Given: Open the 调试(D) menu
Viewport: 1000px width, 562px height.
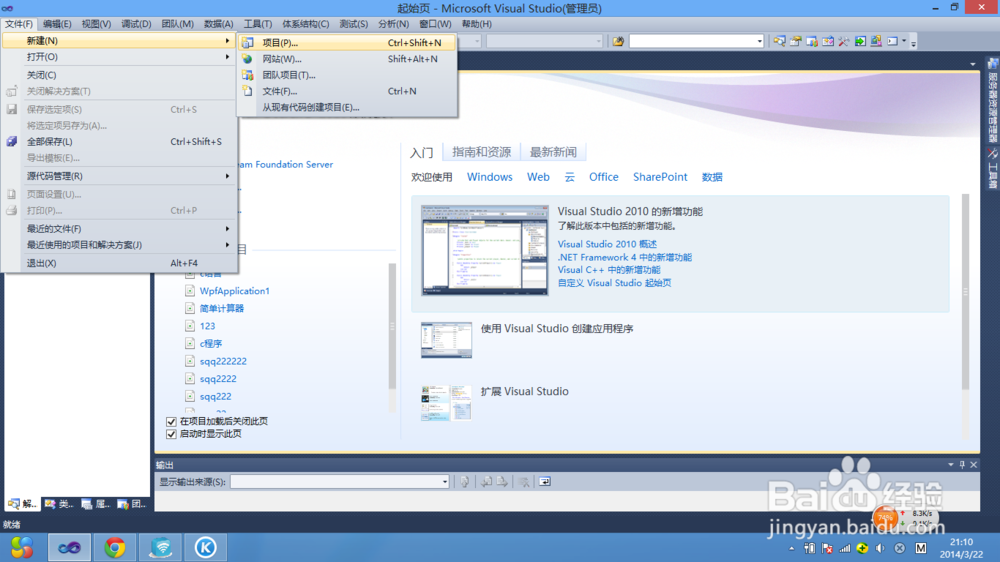Looking at the screenshot, I should tap(136, 24).
